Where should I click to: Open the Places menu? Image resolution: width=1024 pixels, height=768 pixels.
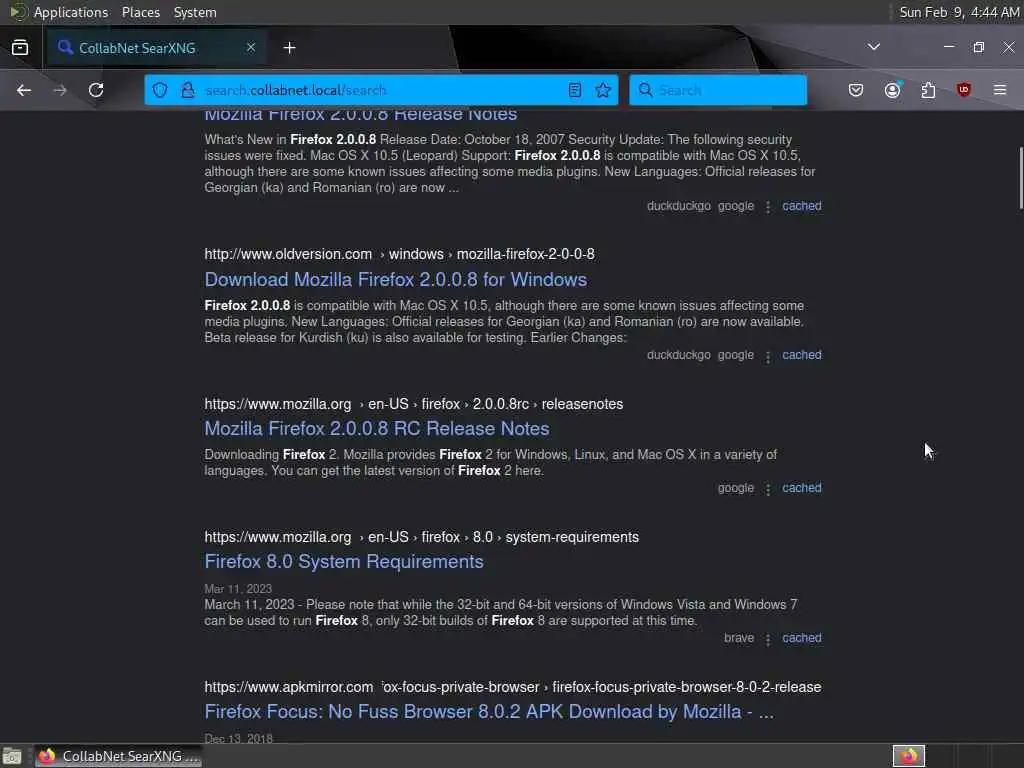click(x=140, y=12)
